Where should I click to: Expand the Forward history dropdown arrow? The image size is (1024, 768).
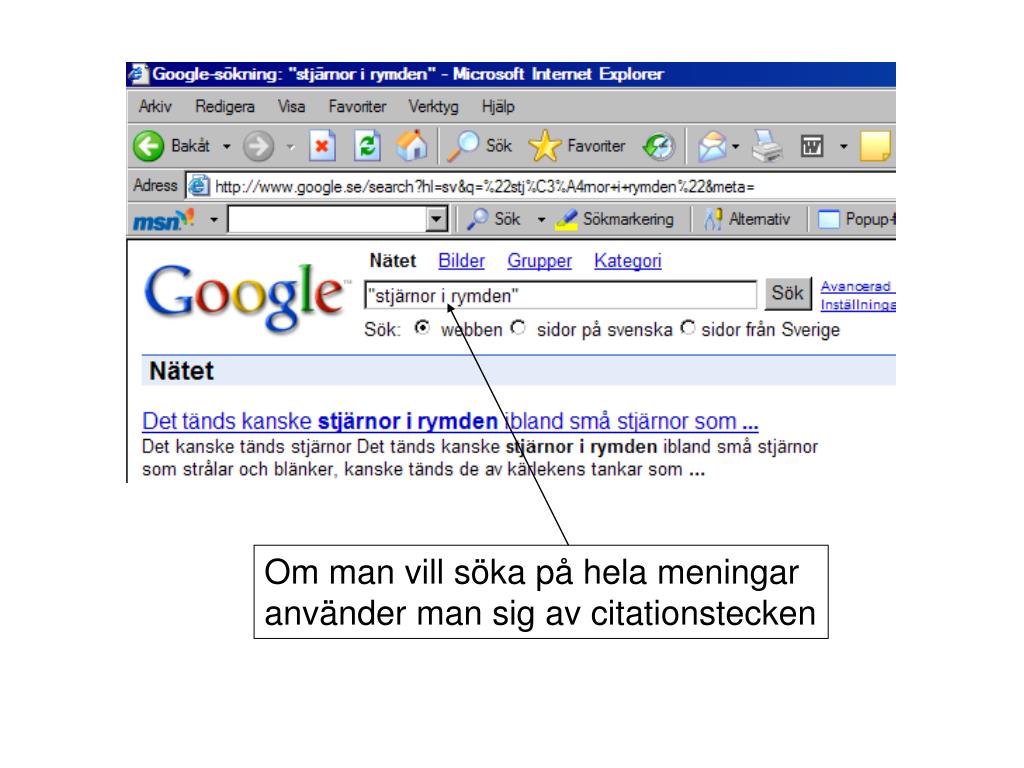(x=291, y=146)
